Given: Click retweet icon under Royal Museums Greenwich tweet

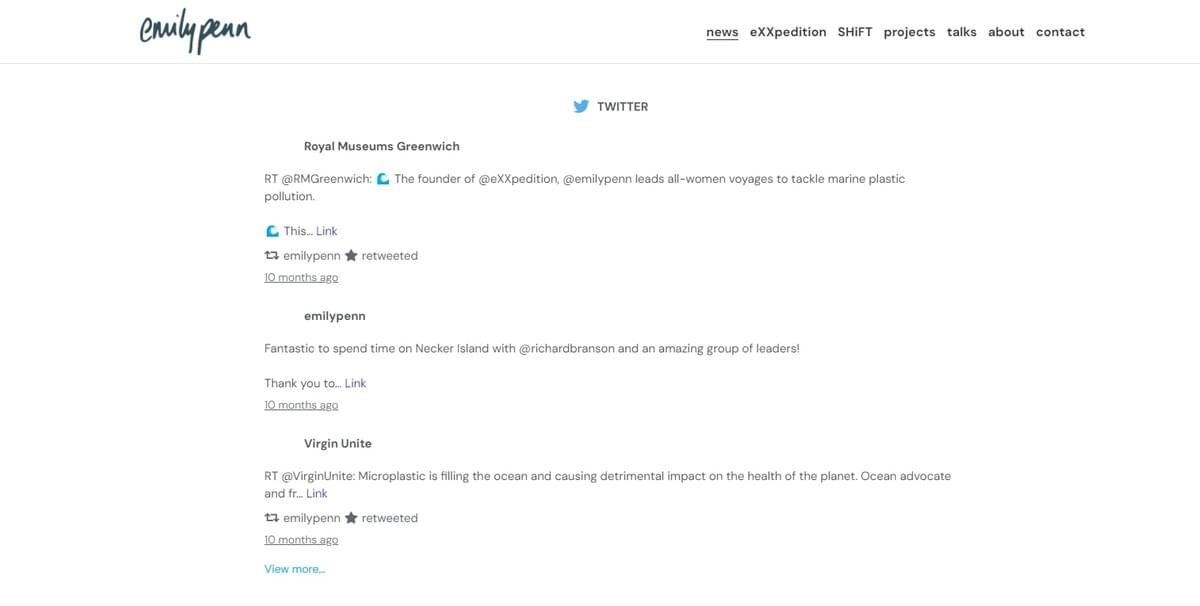Looking at the screenshot, I should (x=271, y=256).
